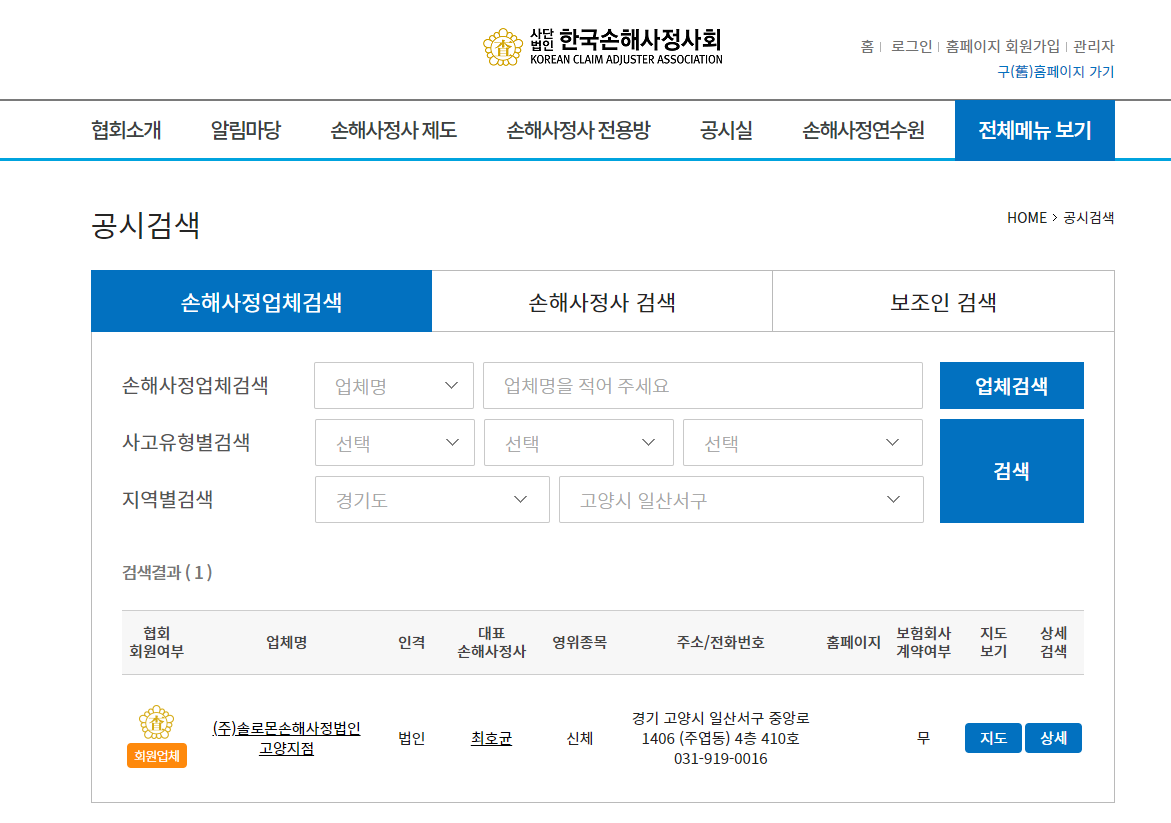This screenshot has height=823, width=1171.
Task: Click the 무 value in result row
Action: click(x=924, y=738)
